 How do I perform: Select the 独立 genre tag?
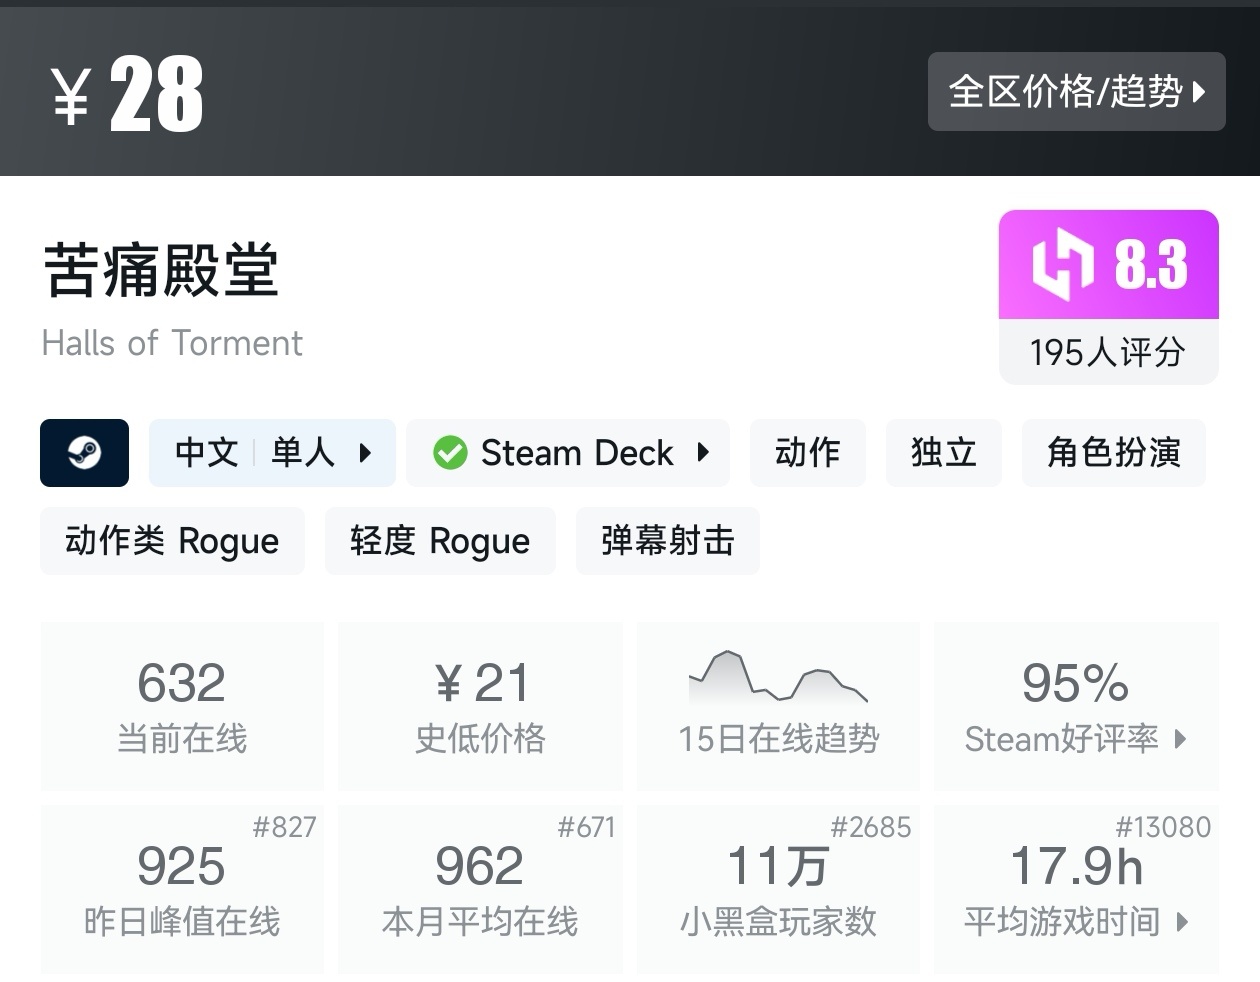coord(943,453)
